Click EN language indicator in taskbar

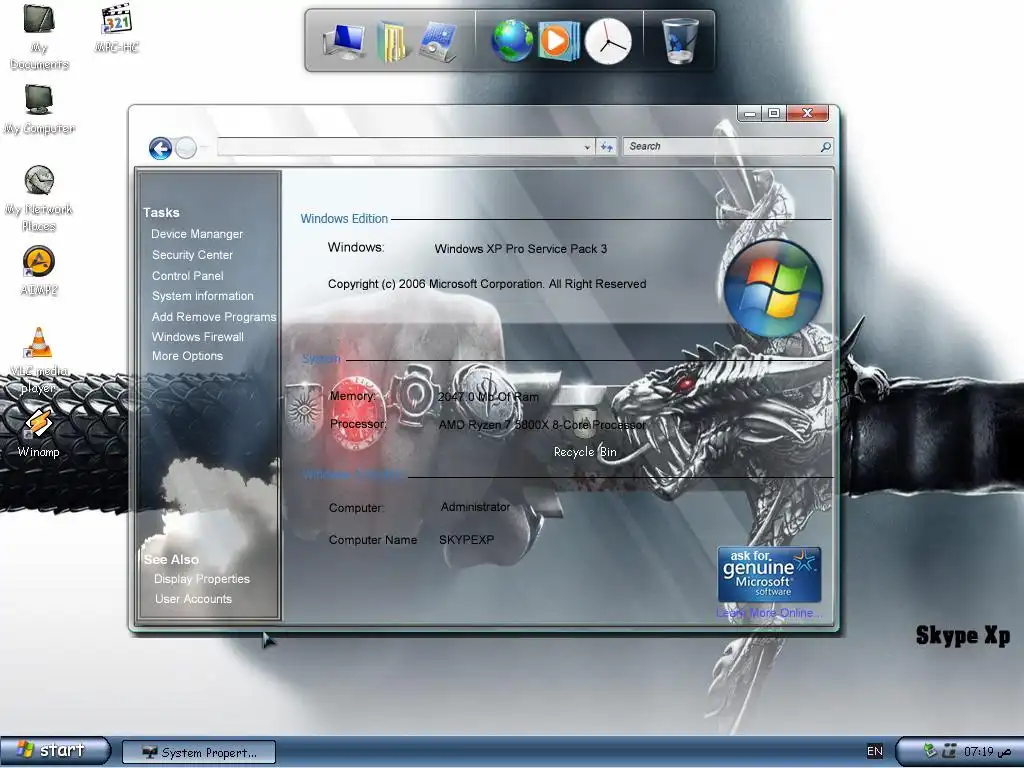[x=874, y=751]
